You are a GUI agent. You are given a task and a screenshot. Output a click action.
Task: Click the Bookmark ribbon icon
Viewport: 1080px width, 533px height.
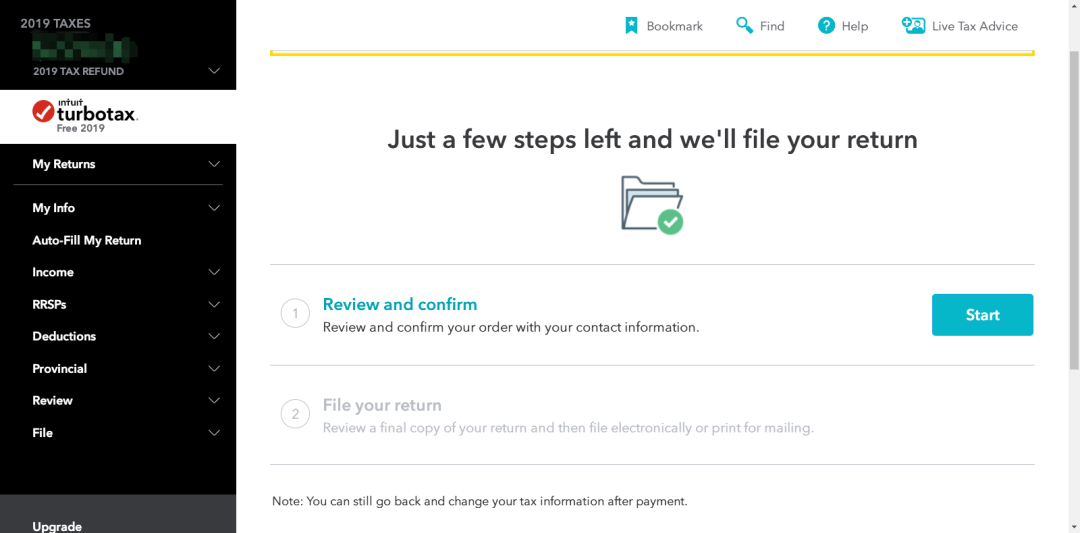tap(631, 26)
